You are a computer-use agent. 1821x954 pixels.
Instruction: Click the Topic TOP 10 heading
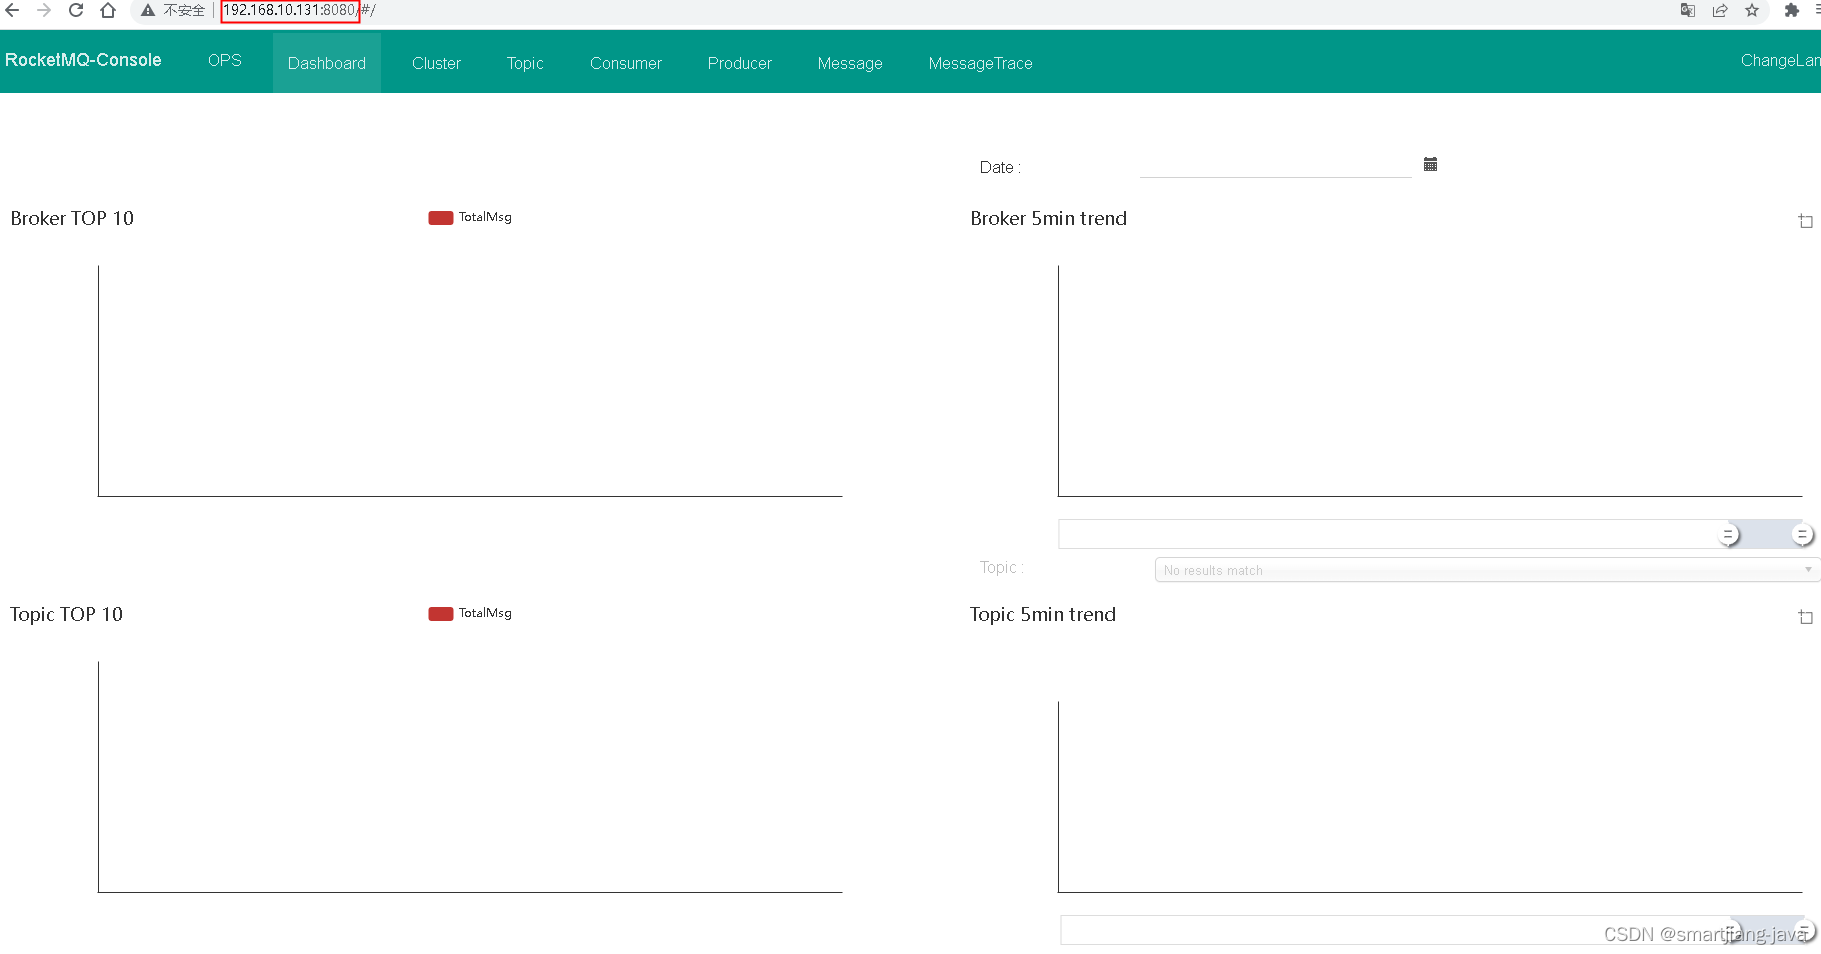(x=66, y=614)
